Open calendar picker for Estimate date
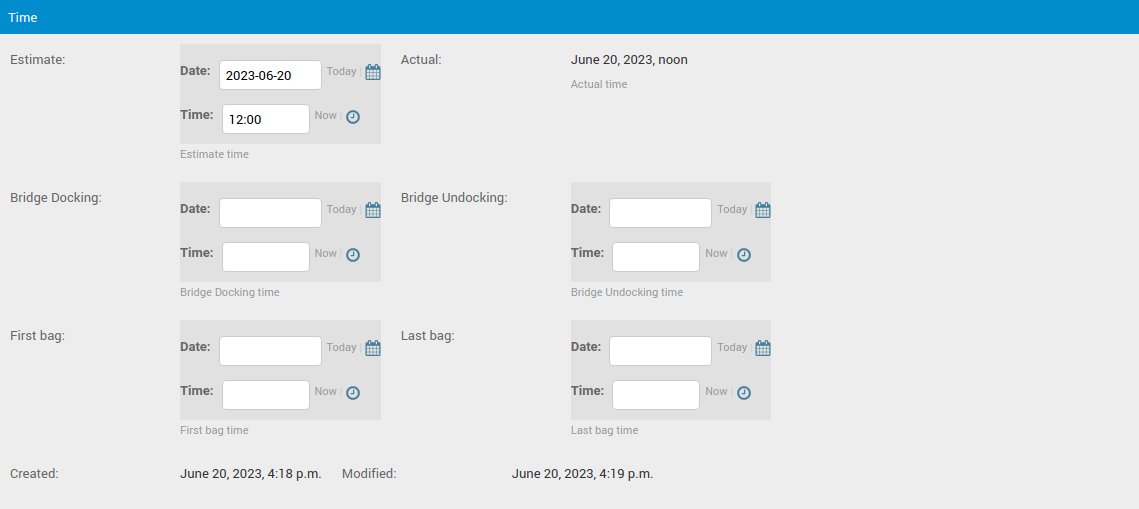The width and height of the screenshot is (1139, 509). tap(373, 72)
